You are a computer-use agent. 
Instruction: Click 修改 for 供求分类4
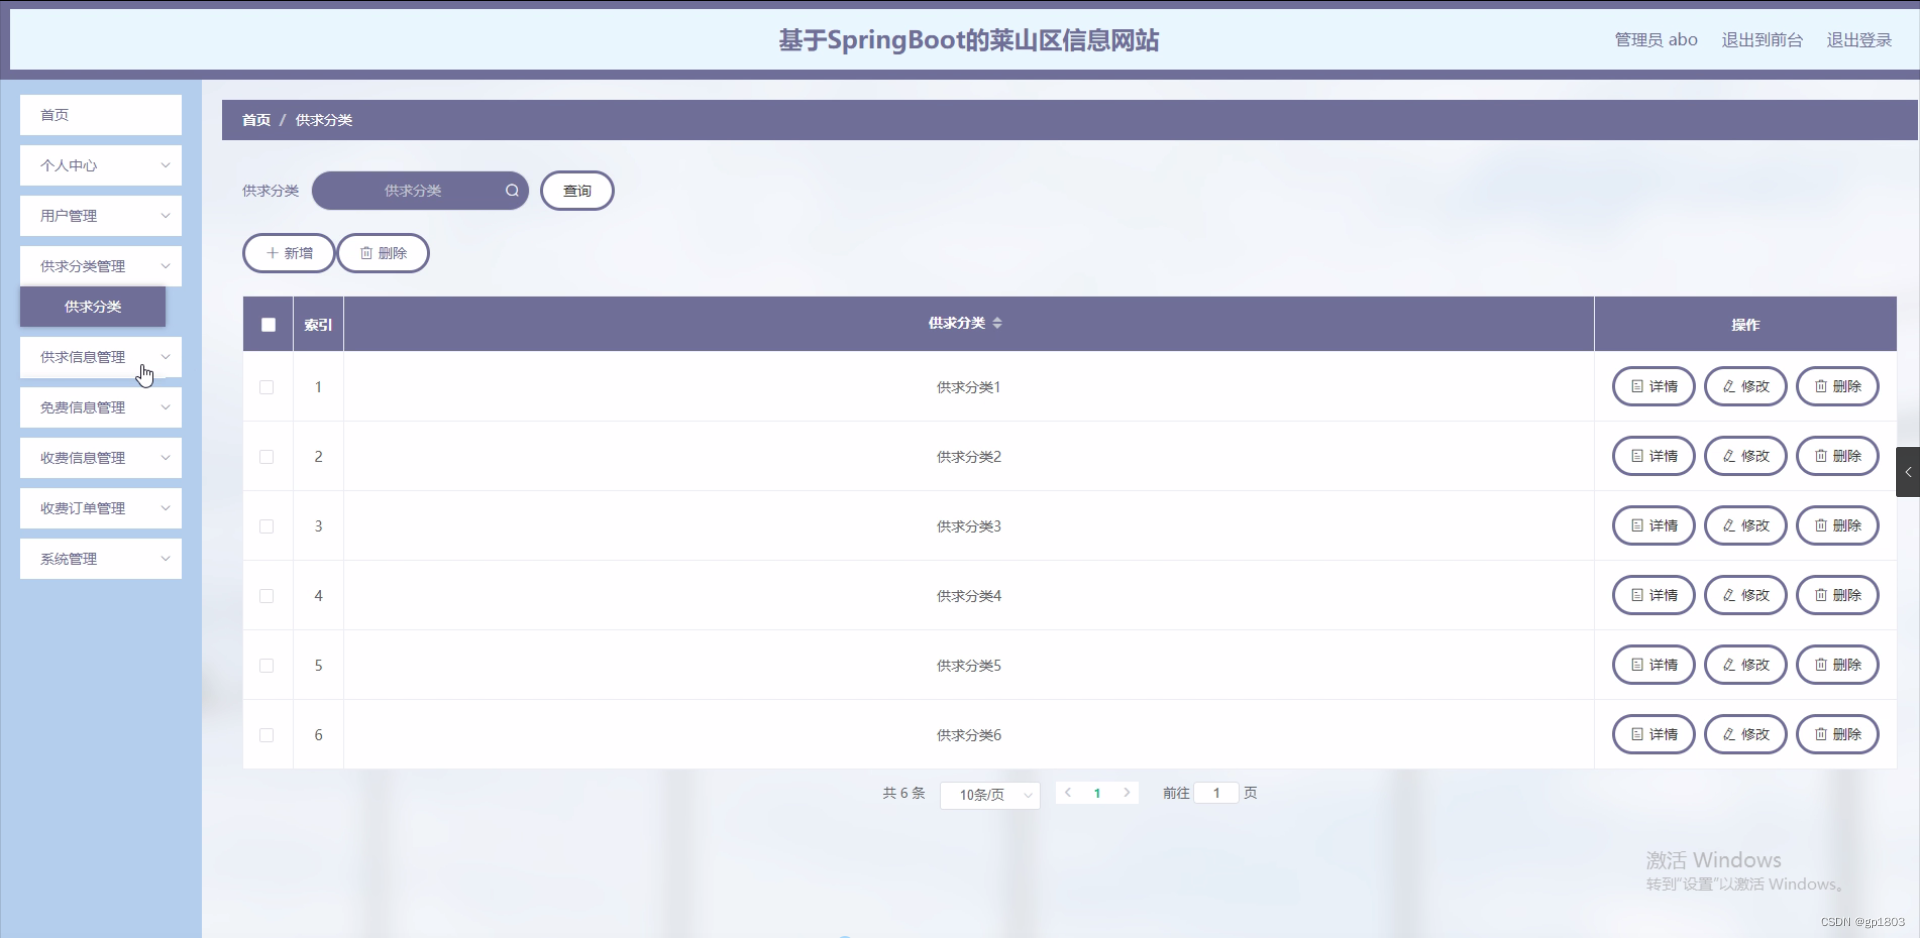coord(1746,595)
